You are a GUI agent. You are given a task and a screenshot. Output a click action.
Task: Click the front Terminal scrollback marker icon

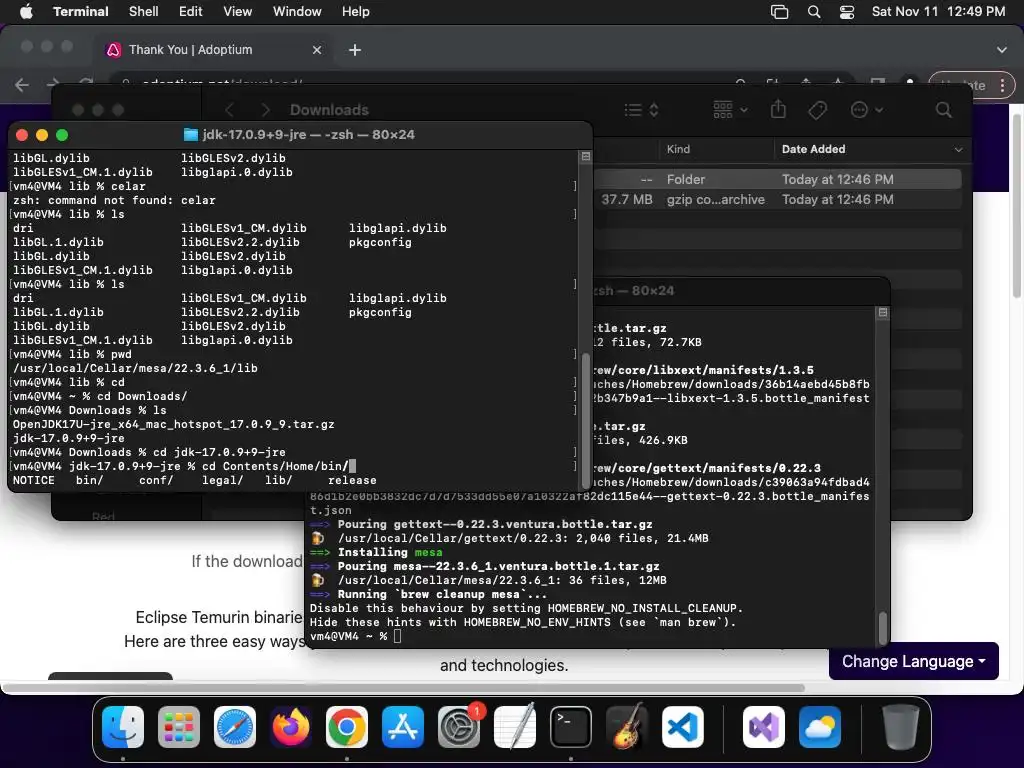586,157
